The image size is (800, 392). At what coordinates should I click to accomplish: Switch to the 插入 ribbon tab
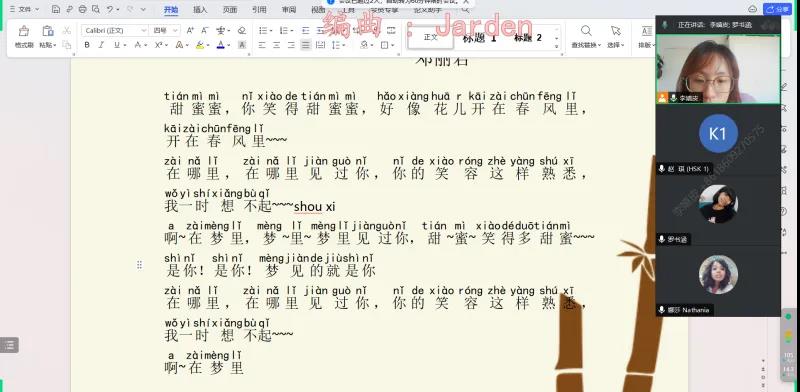tap(200, 10)
